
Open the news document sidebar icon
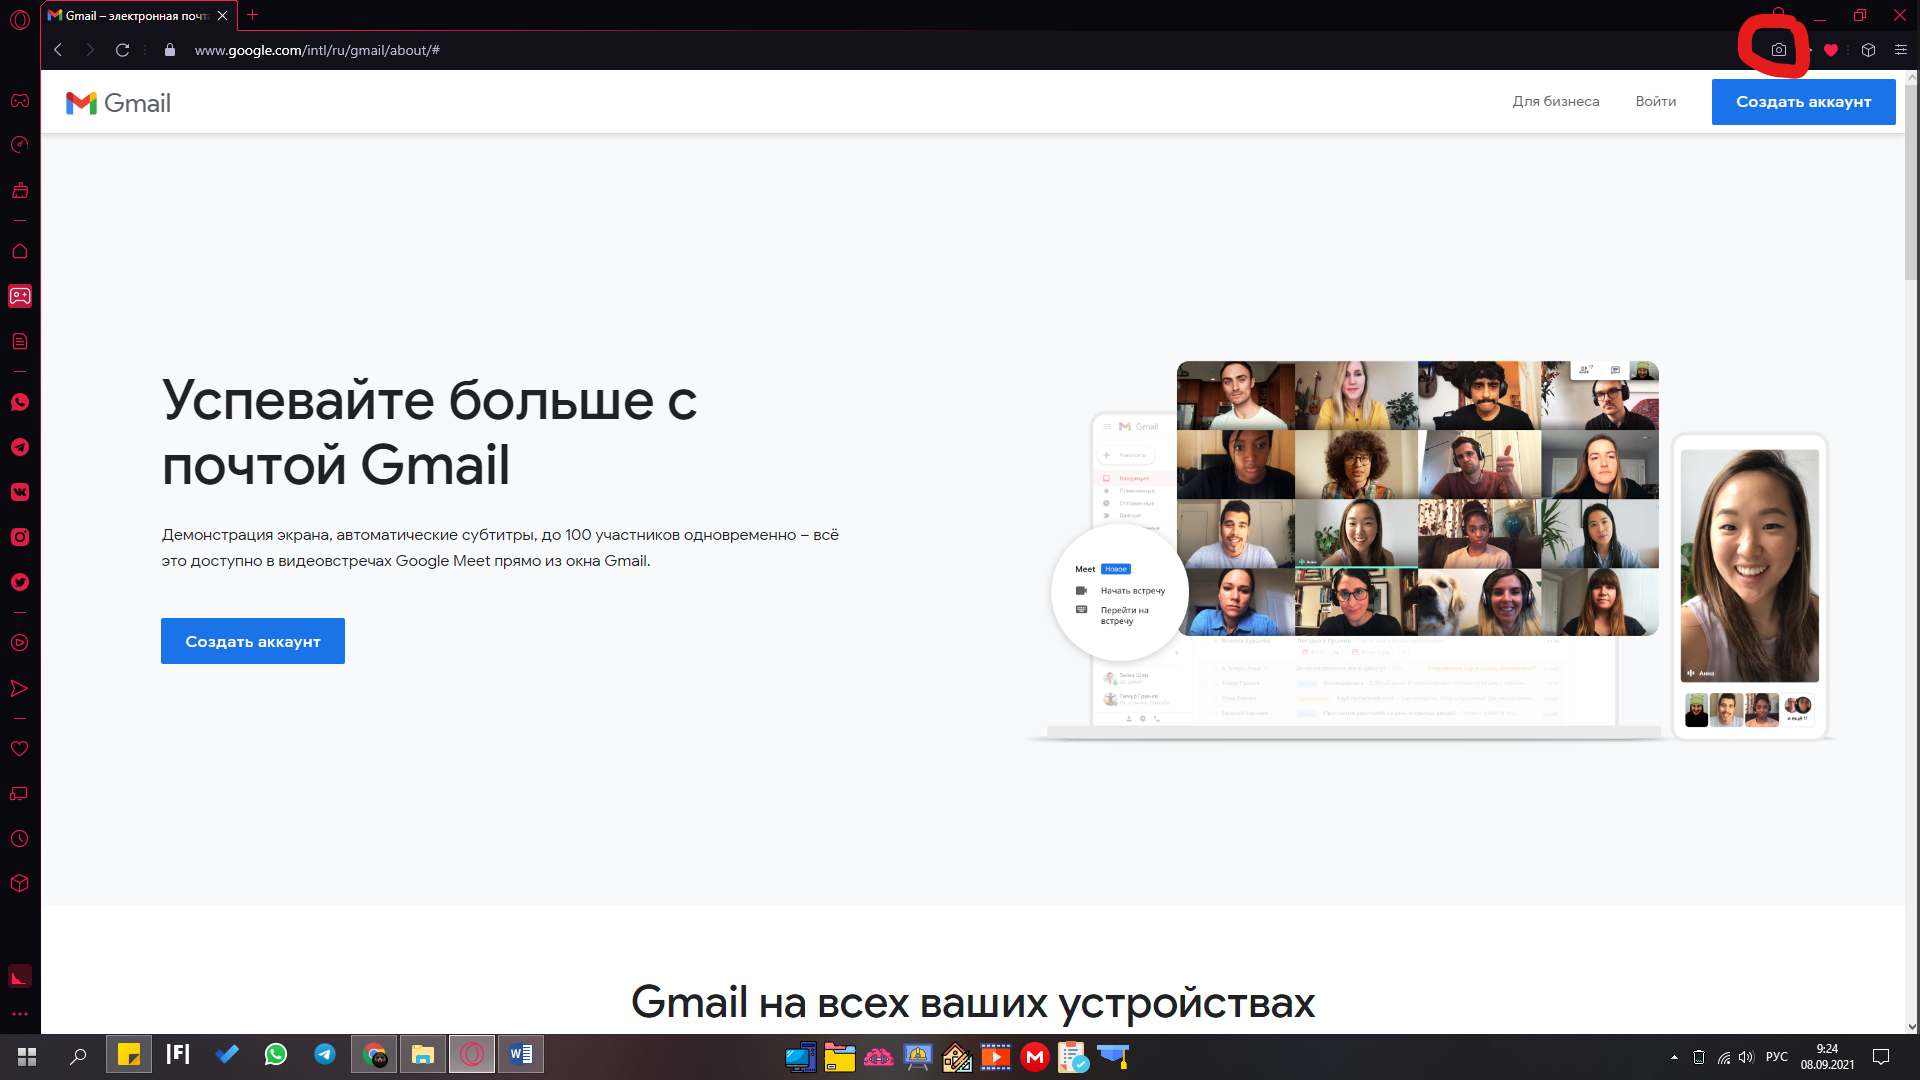click(x=20, y=342)
